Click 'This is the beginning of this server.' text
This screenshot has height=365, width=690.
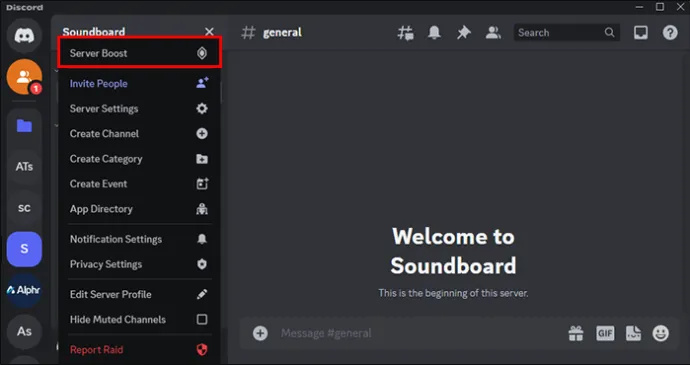click(453, 293)
